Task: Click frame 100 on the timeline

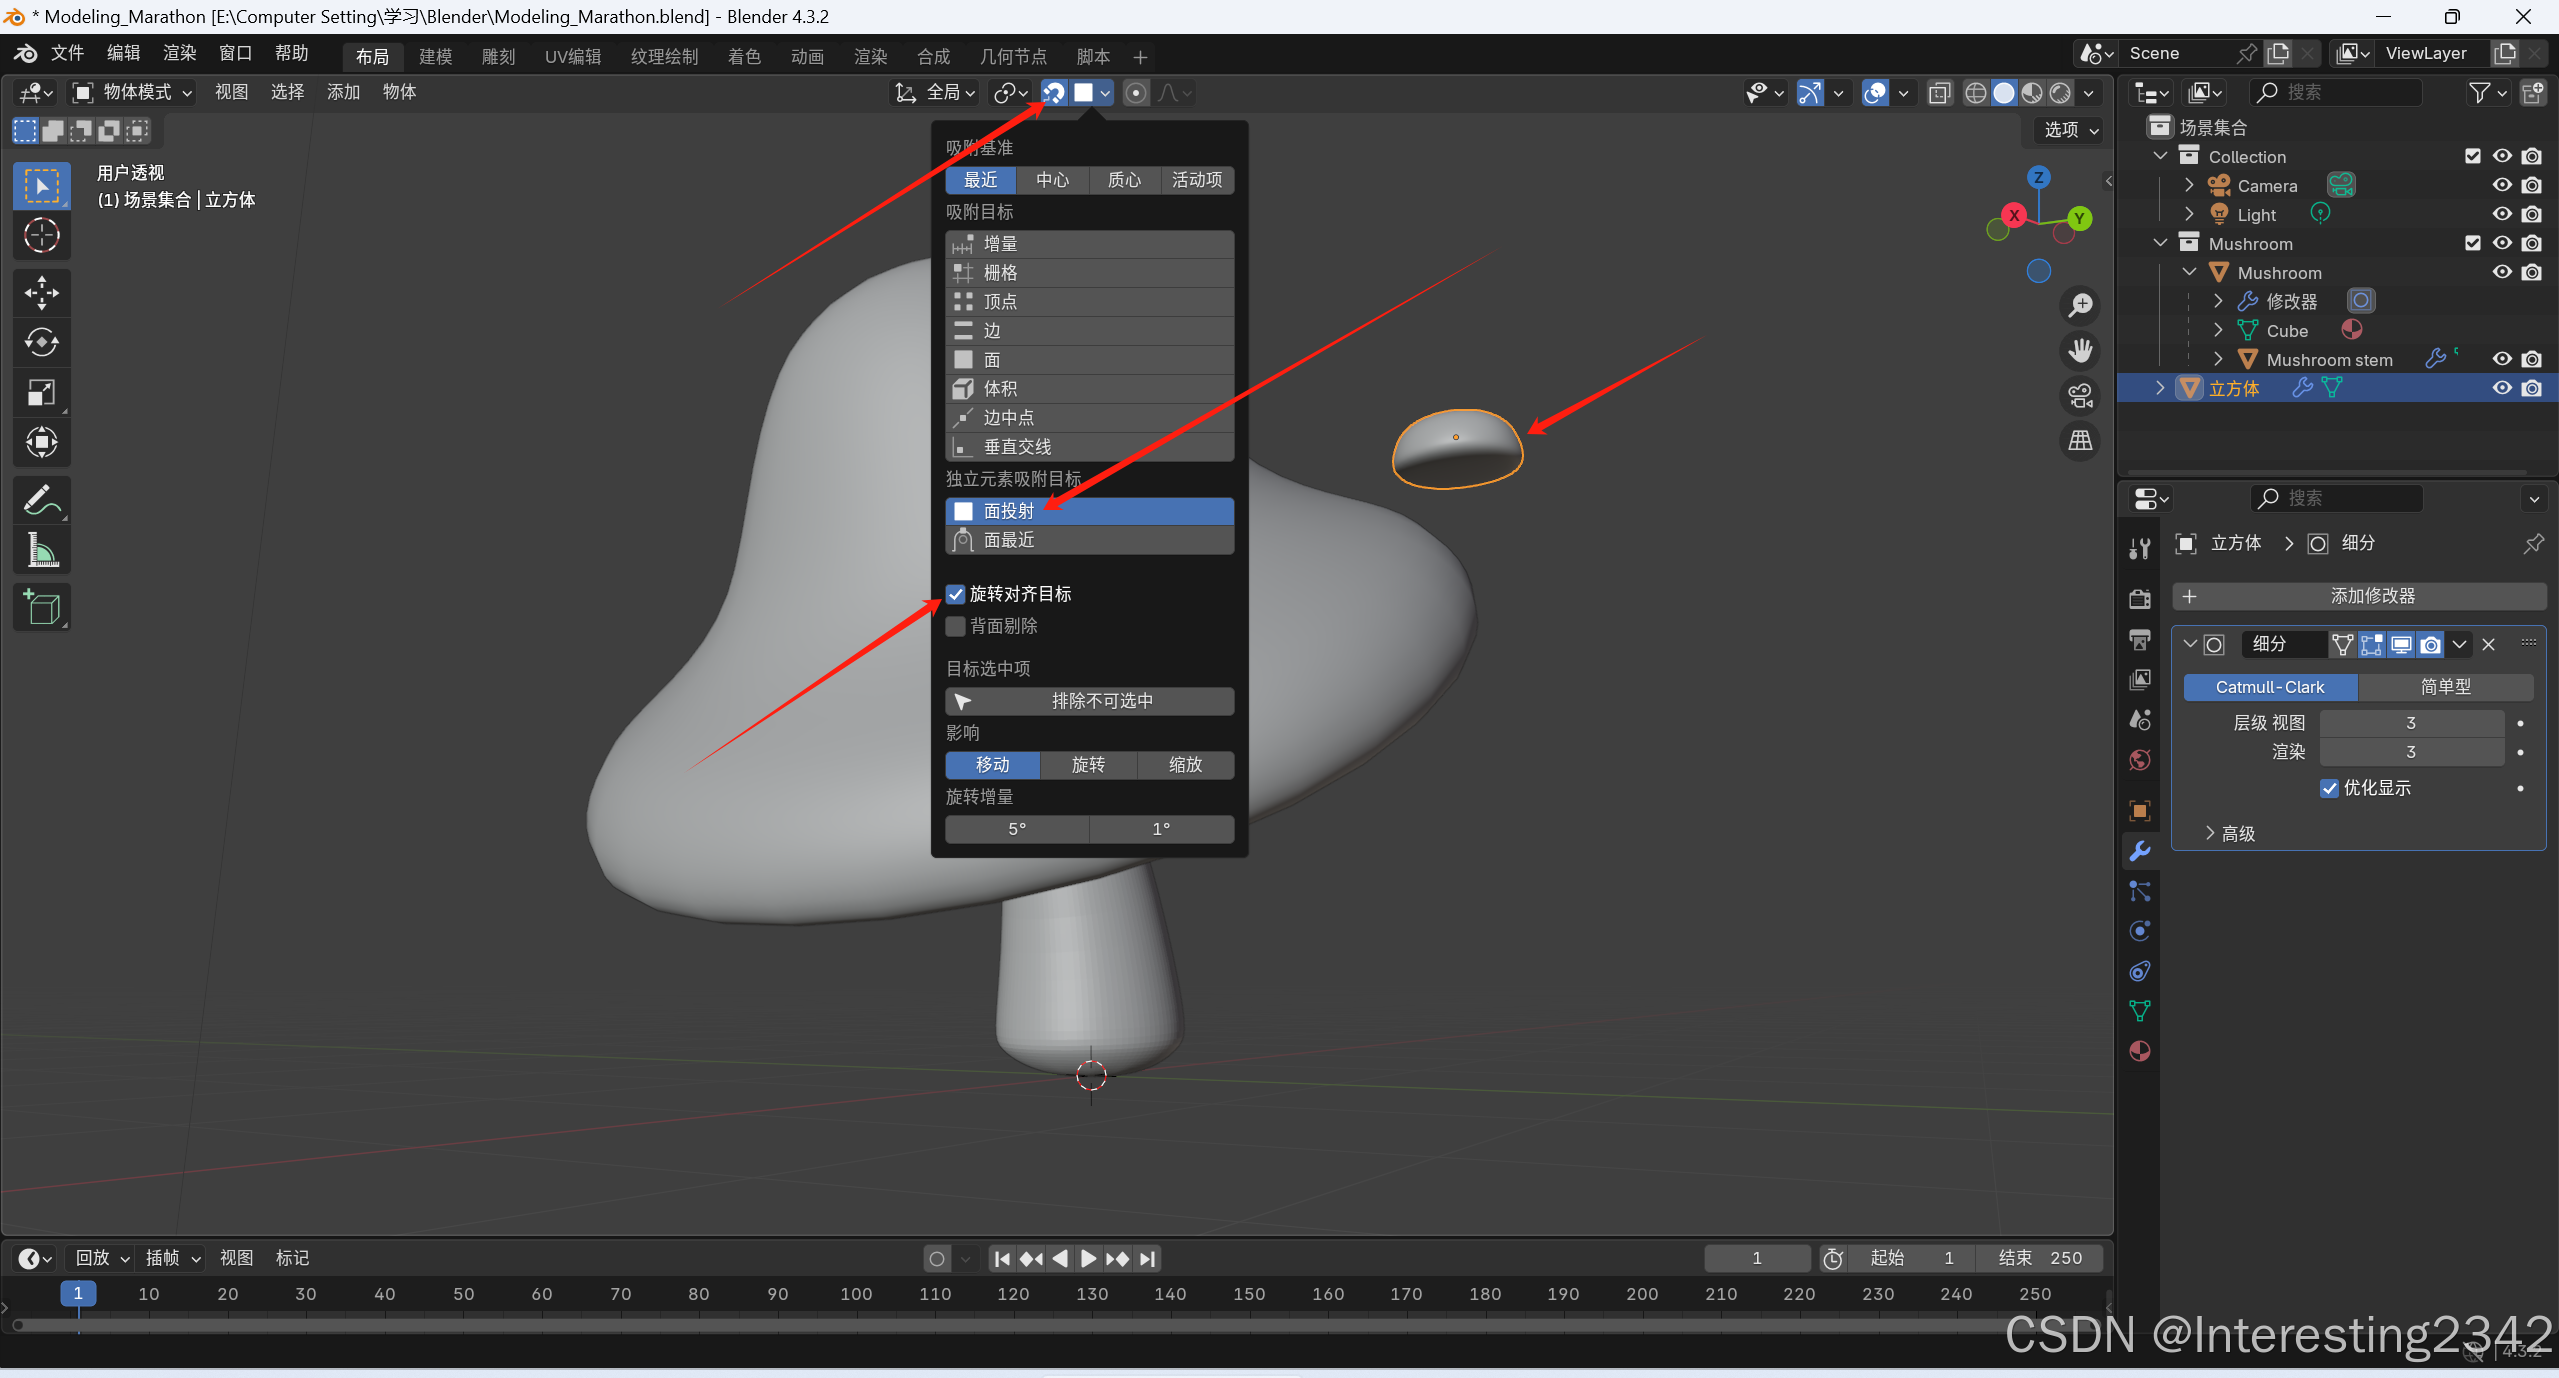Action: (856, 1294)
